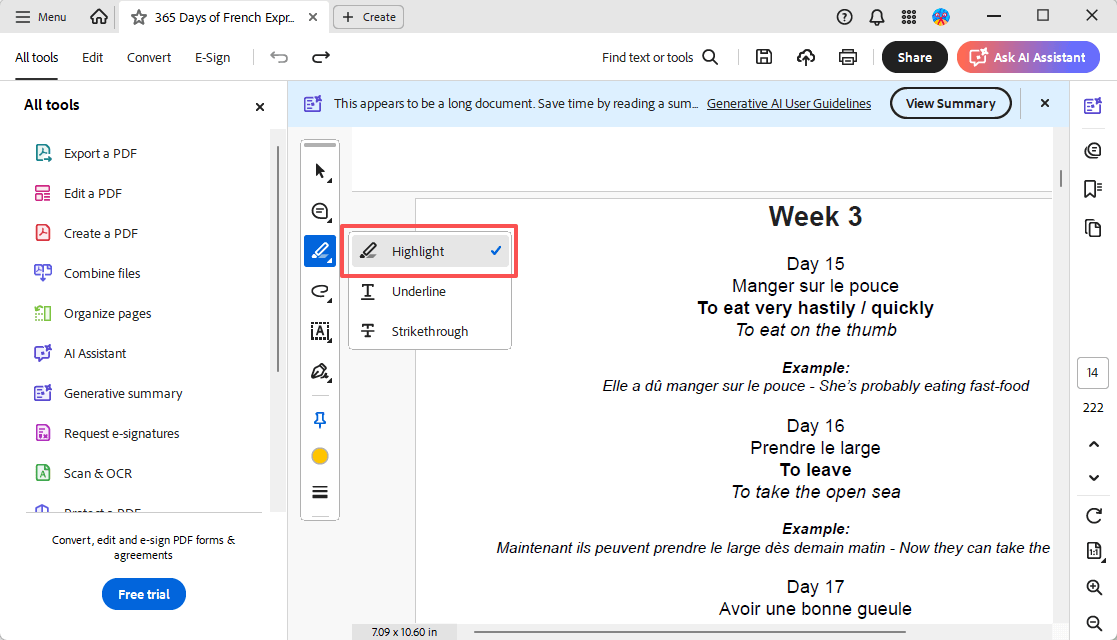Viewport: 1117px width, 640px height.
Task: Open Scan & OCR tool
Action: point(83,473)
